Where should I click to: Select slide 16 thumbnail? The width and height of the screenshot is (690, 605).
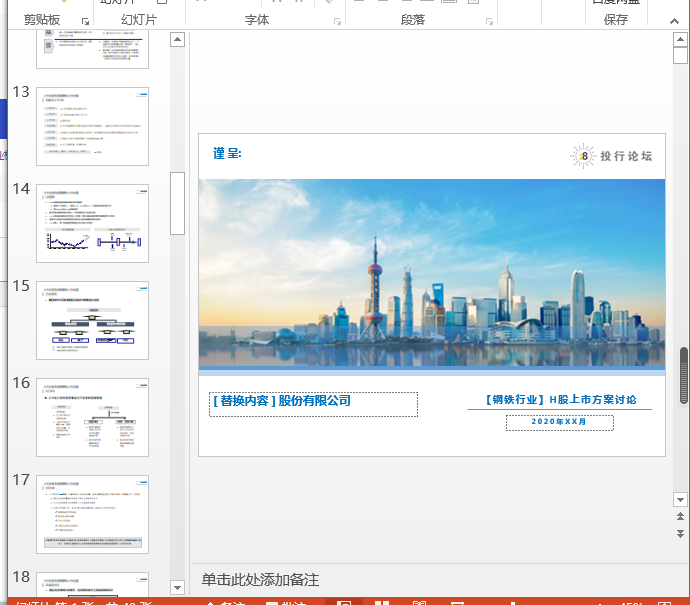coord(92,417)
